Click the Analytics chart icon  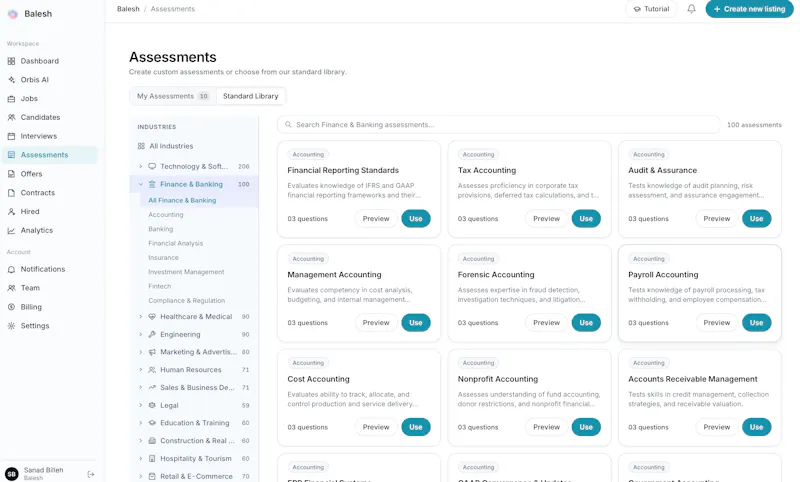11,231
